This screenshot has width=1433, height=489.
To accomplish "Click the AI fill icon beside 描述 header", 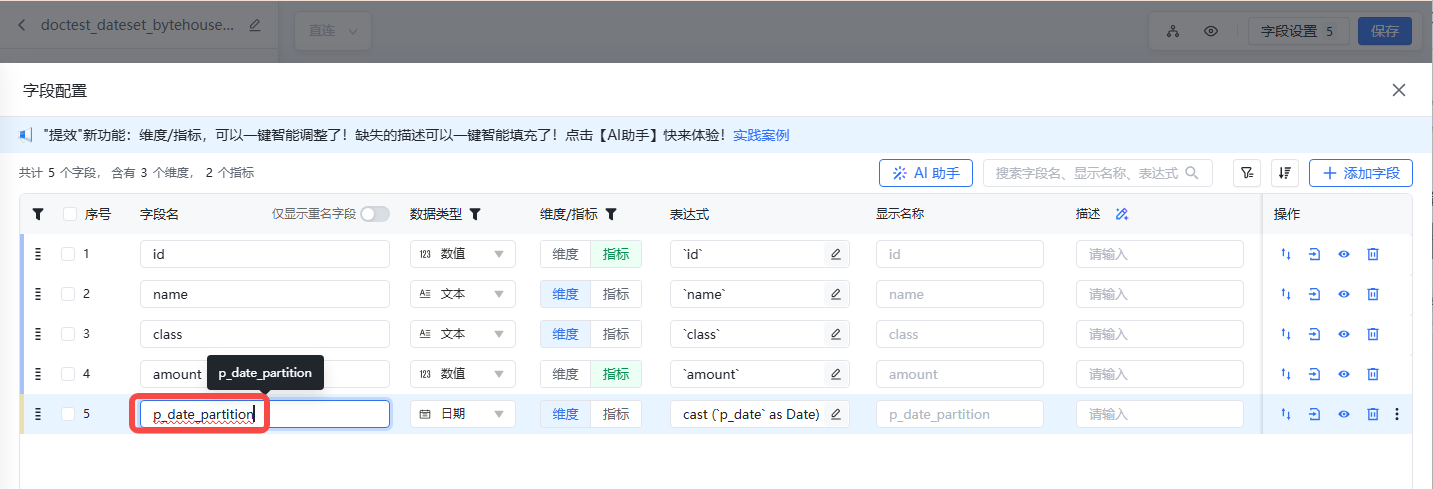I will pos(1122,214).
